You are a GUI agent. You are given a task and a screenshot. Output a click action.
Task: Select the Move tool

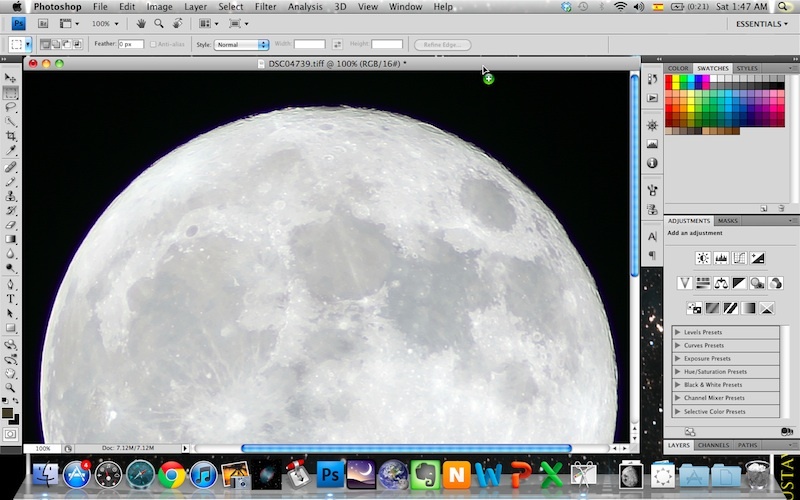tap(10, 77)
